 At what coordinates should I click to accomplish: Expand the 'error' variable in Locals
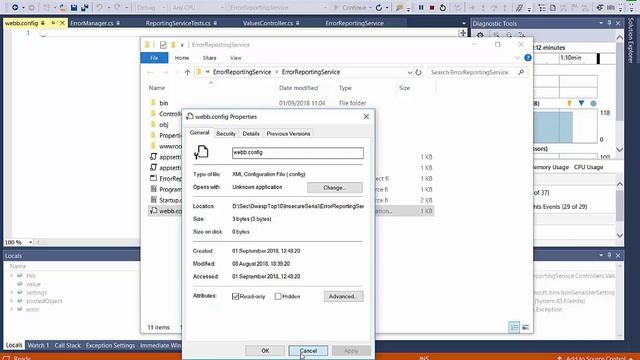click(x=11, y=309)
